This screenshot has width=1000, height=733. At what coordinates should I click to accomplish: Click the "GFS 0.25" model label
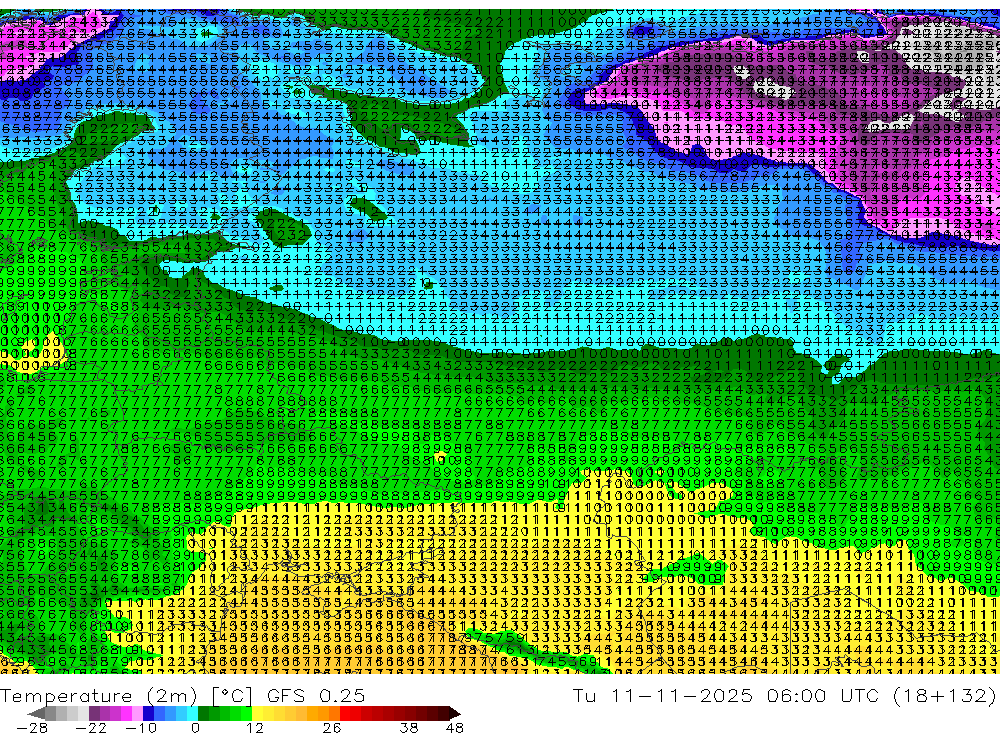coord(316,696)
